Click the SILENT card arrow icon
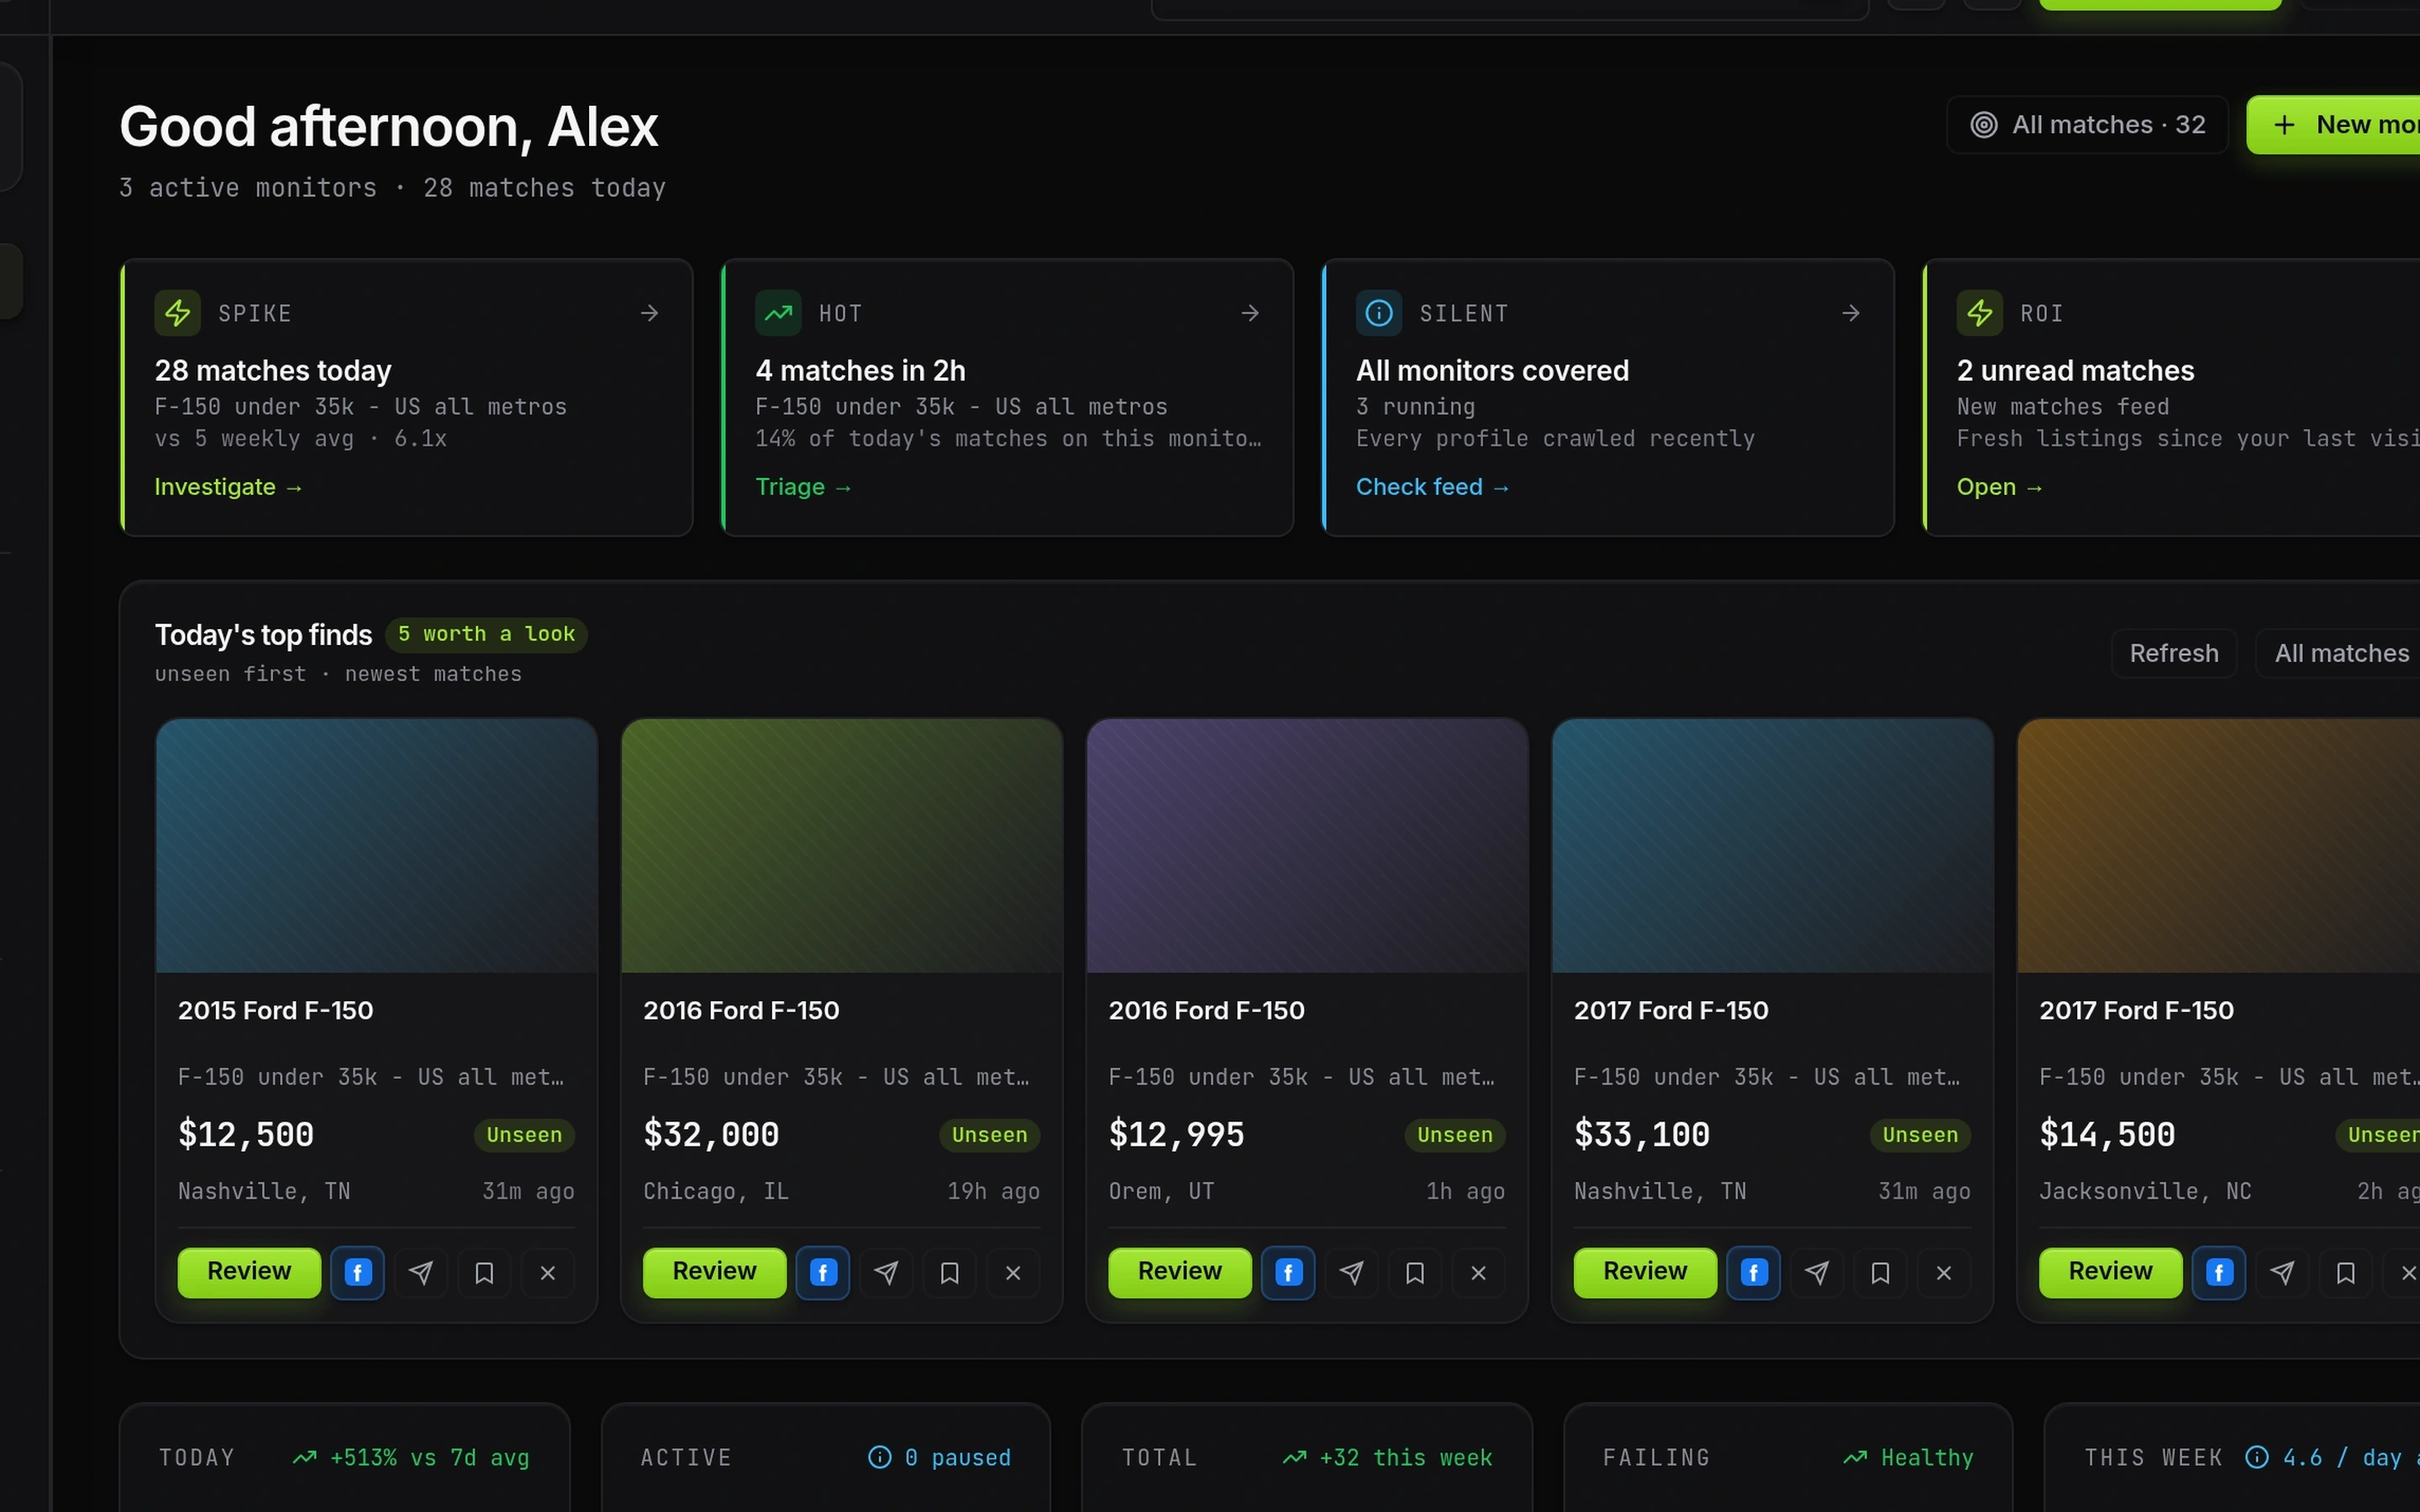The image size is (2420, 1512). click(x=1851, y=313)
